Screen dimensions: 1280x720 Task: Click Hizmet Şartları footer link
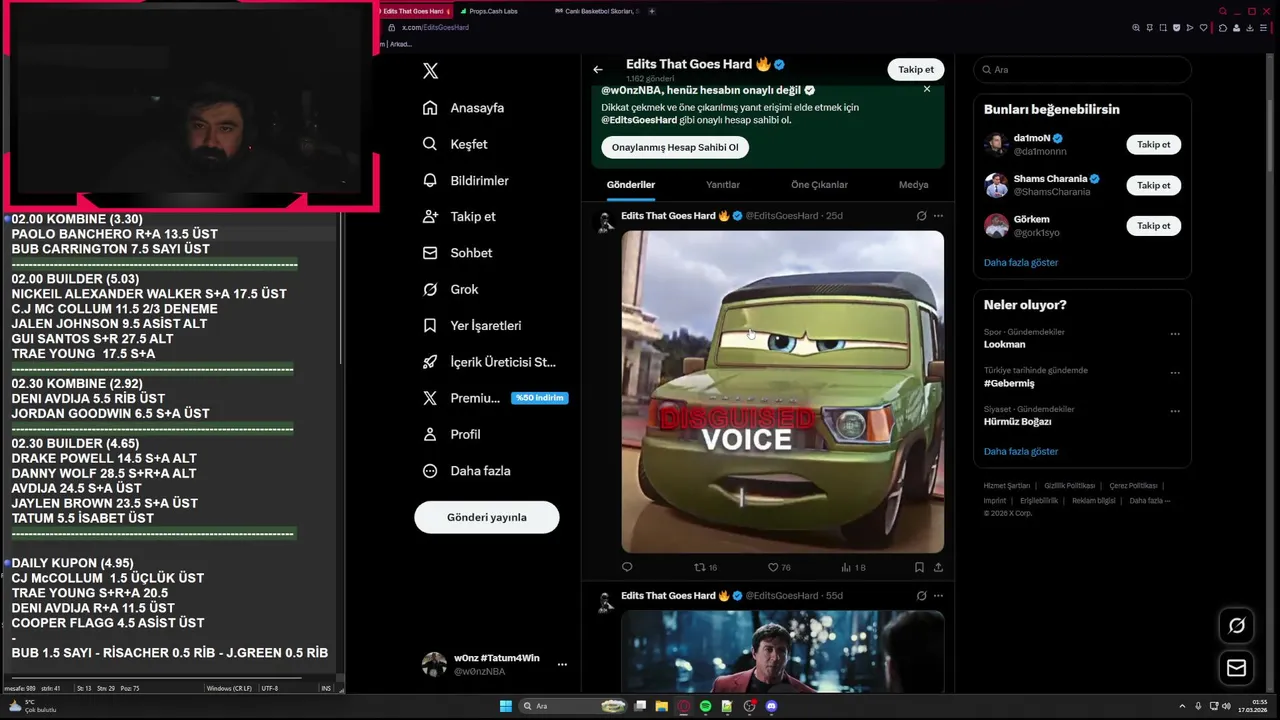(x=1005, y=486)
